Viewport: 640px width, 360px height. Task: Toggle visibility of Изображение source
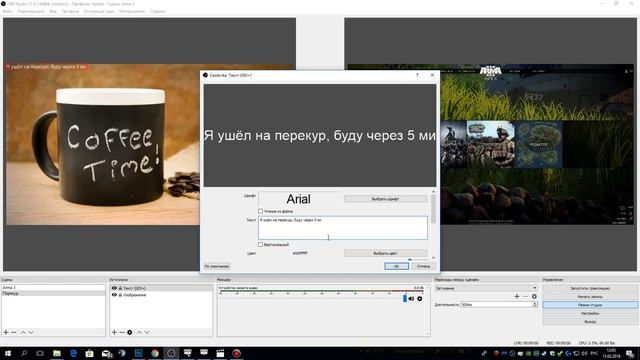pos(114,295)
